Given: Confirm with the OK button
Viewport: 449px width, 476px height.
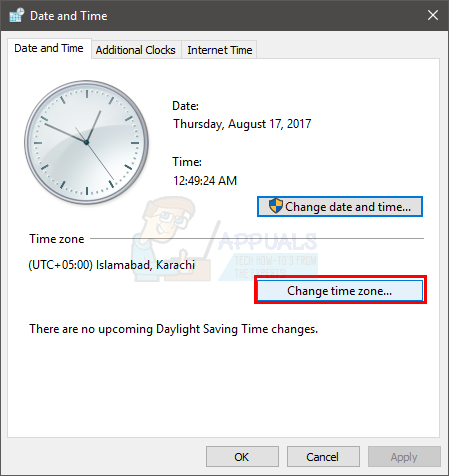Looking at the screenshot, I should [242, 457].
